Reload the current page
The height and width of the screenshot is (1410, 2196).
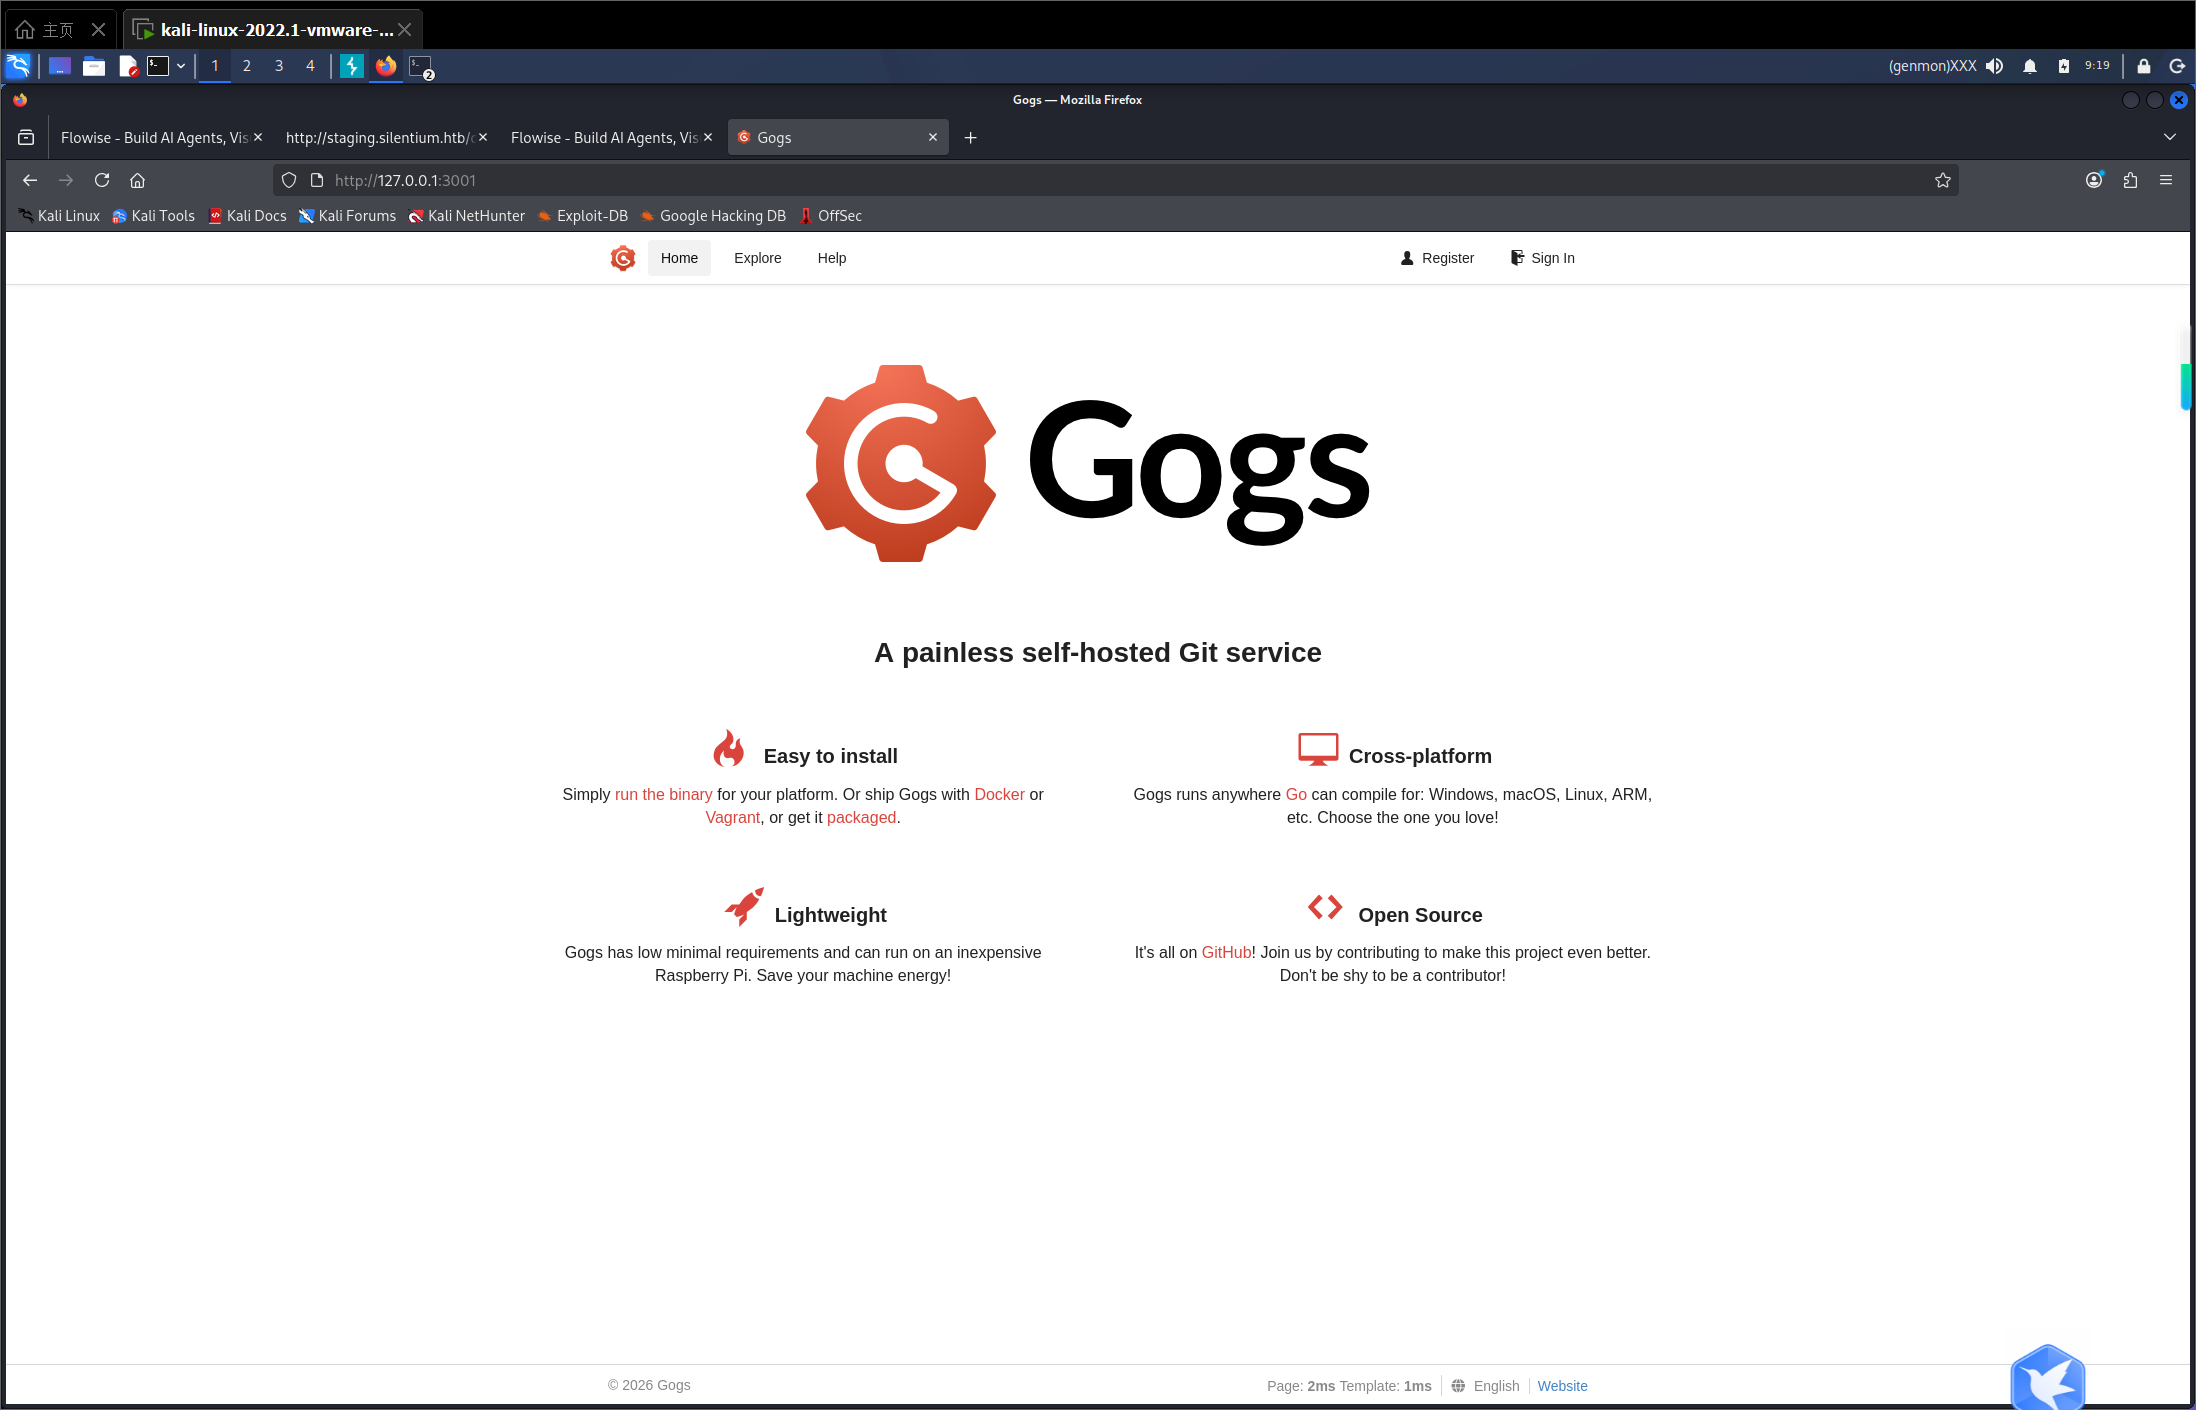tap(102, 180)
